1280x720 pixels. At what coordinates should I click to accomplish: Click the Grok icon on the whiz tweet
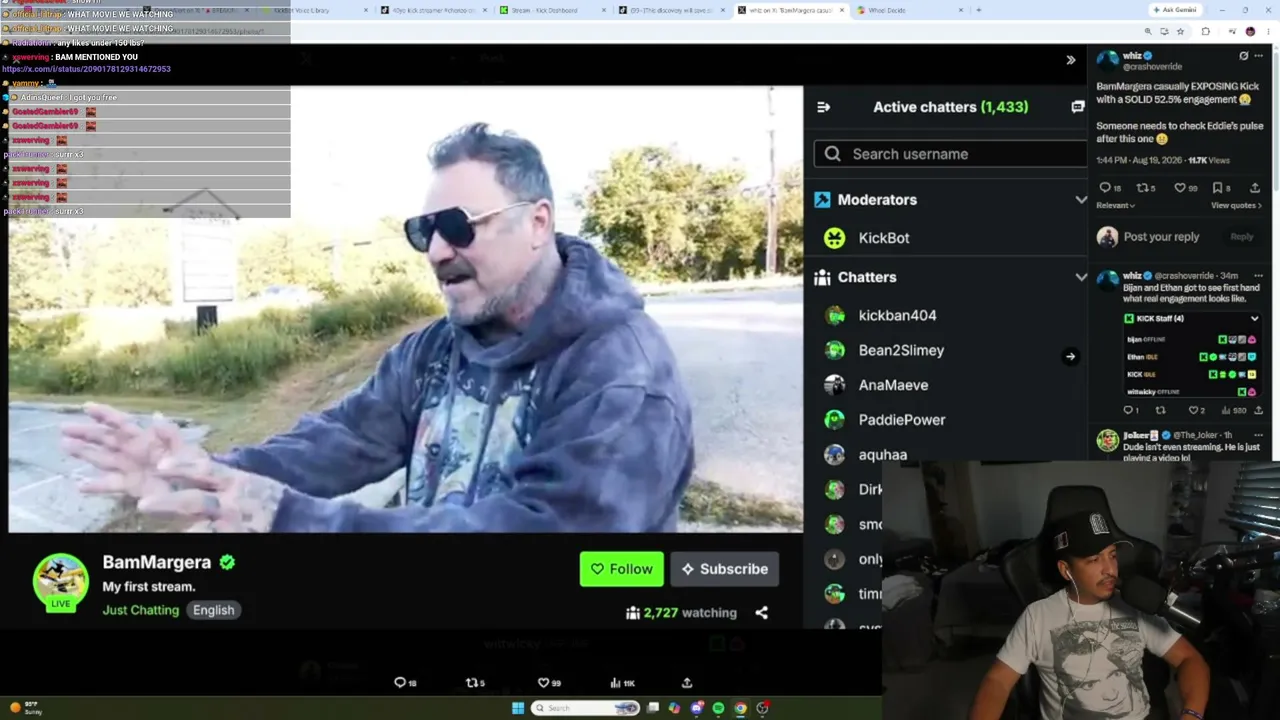click(1243, 56)
